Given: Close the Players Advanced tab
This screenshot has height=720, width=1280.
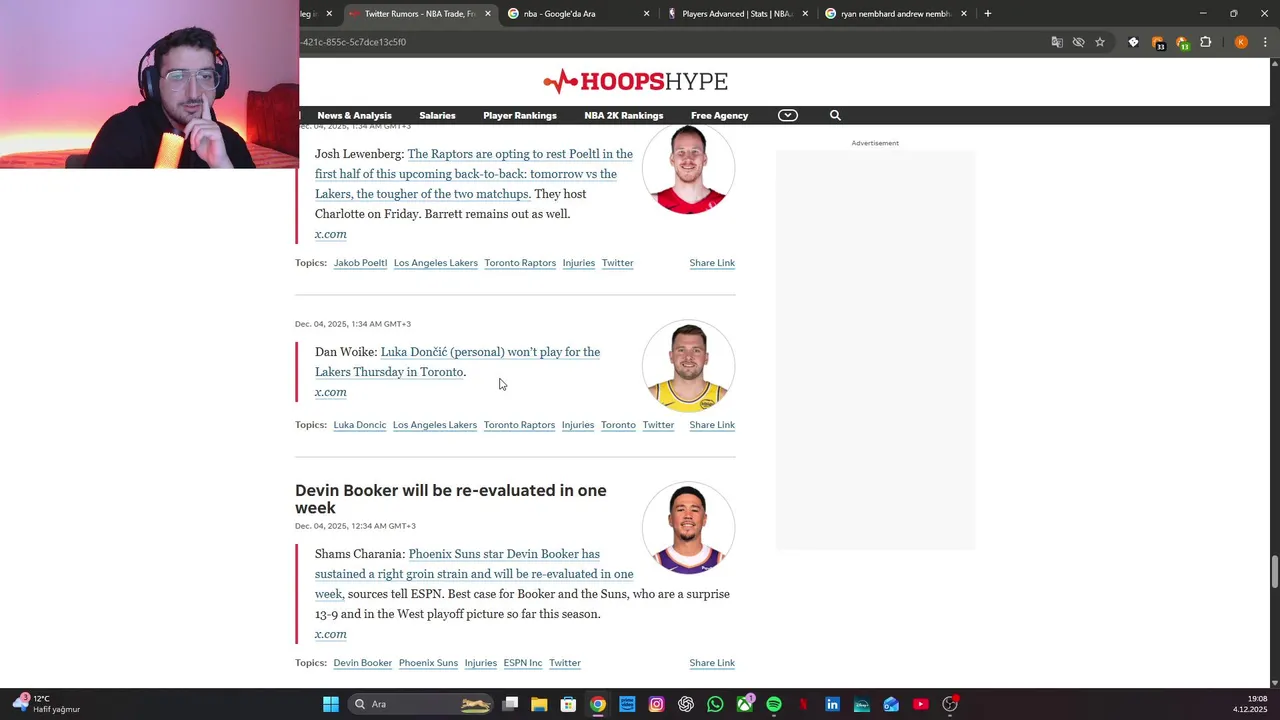Looking at the screenshot, I should tap(805, 14).
